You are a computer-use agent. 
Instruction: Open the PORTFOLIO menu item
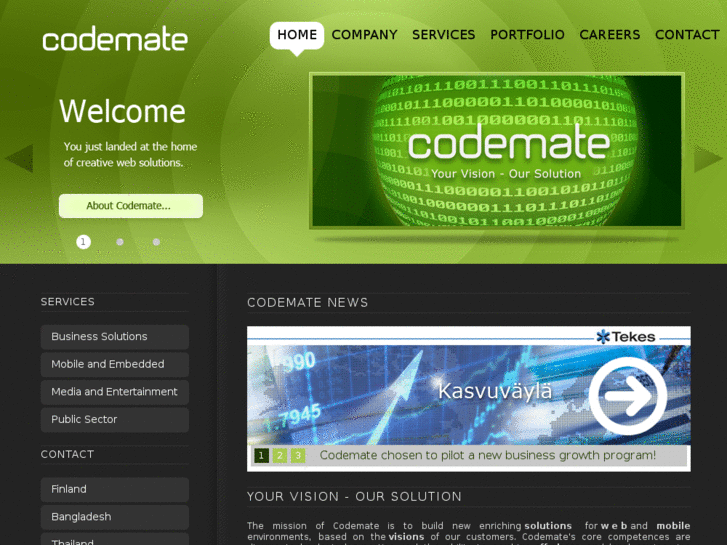coord(527,35)
